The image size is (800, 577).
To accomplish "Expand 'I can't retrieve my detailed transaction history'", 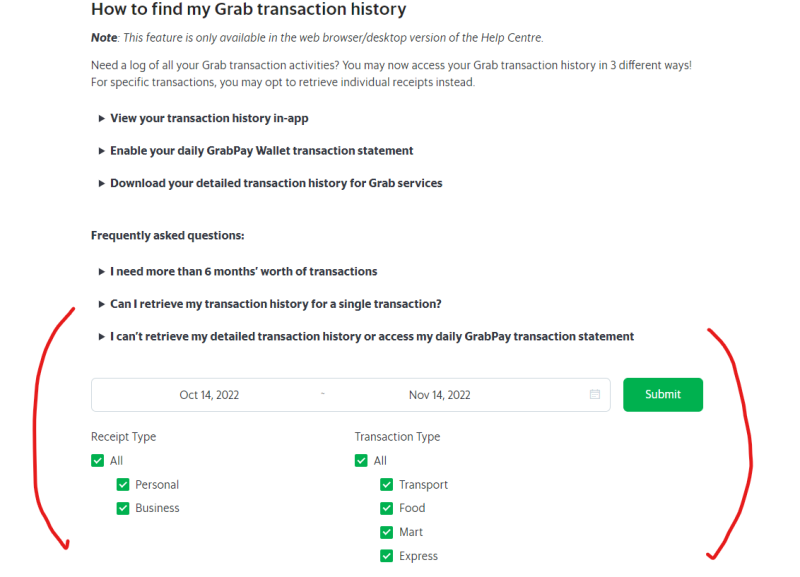I will (x=371, y=337).
